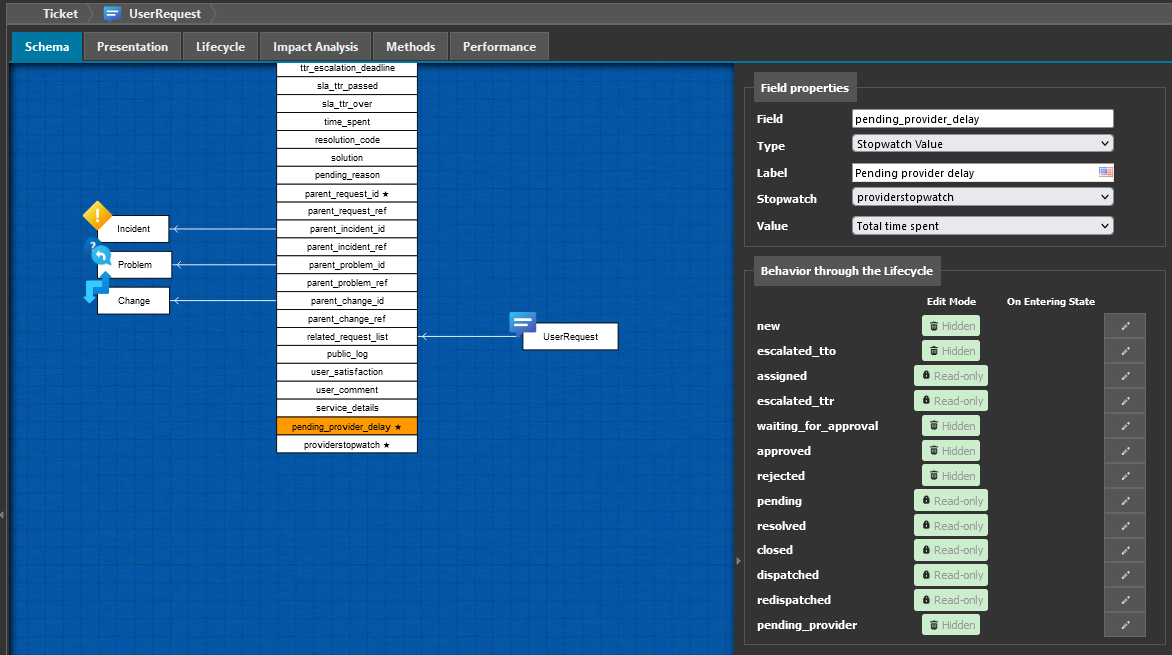
Task: Select the providerstopwatch field in schema
Action: point(346,444)
